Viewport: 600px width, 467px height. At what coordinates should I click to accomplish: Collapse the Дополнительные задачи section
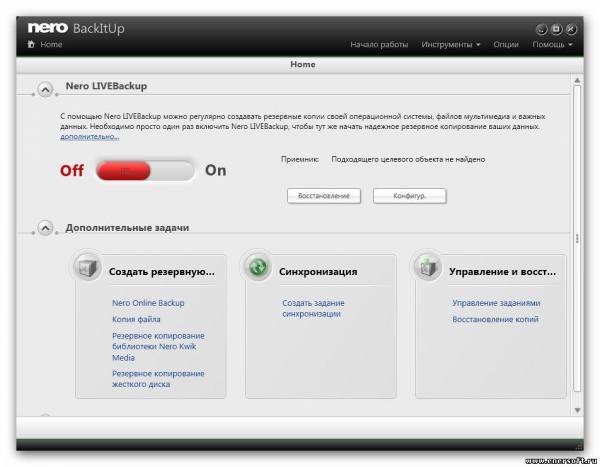pos(45,228)
